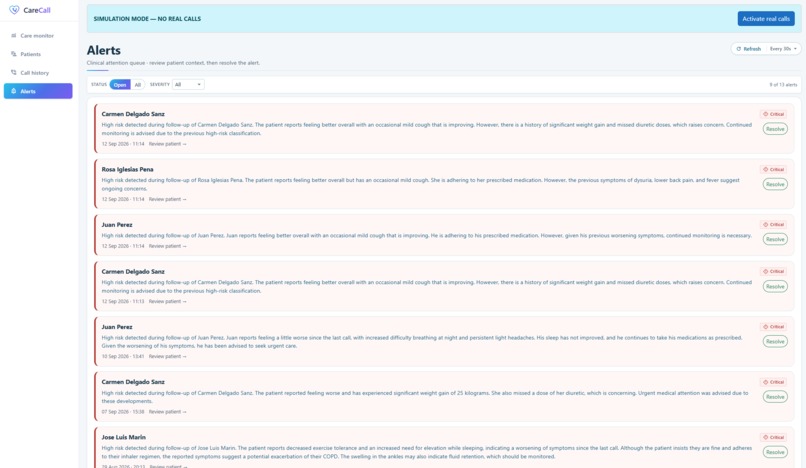Screen dimensions: 806x468
Task: Select the Alerts sidebar item
Action: pyautogui.click(x=38, y=91)
